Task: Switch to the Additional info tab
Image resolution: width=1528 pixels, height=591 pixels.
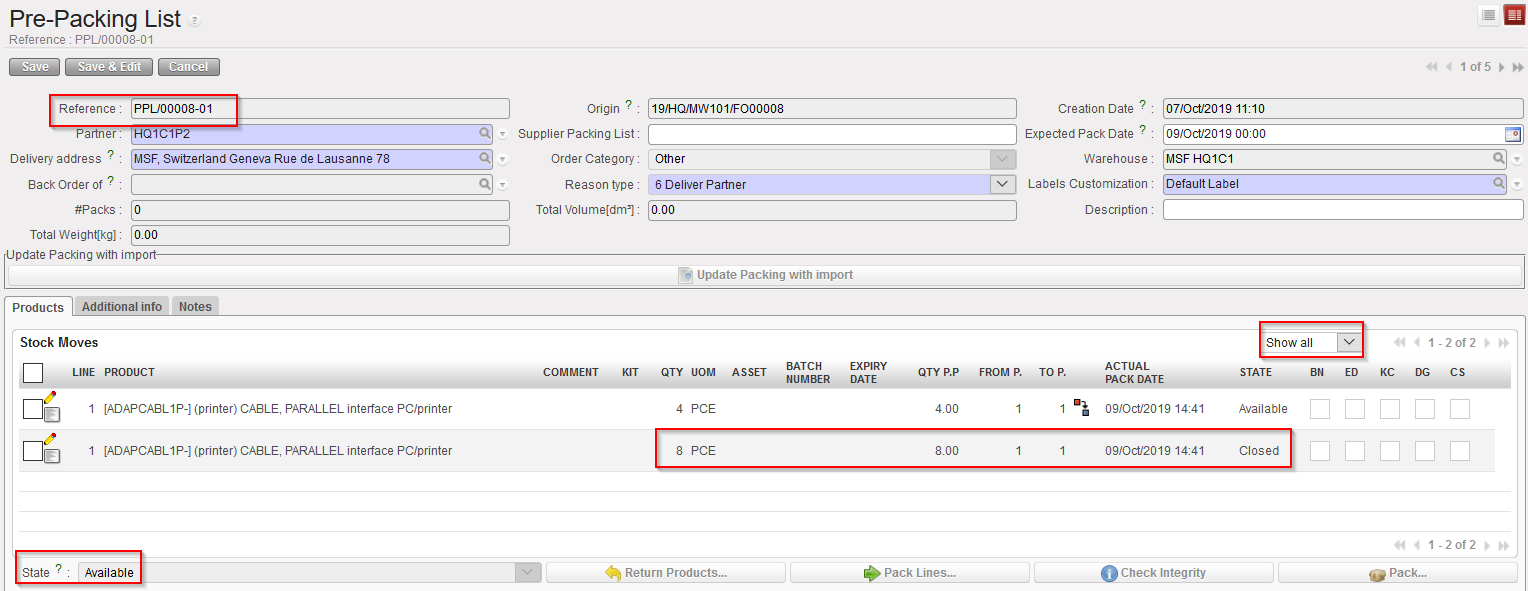Action: (121, 307)
